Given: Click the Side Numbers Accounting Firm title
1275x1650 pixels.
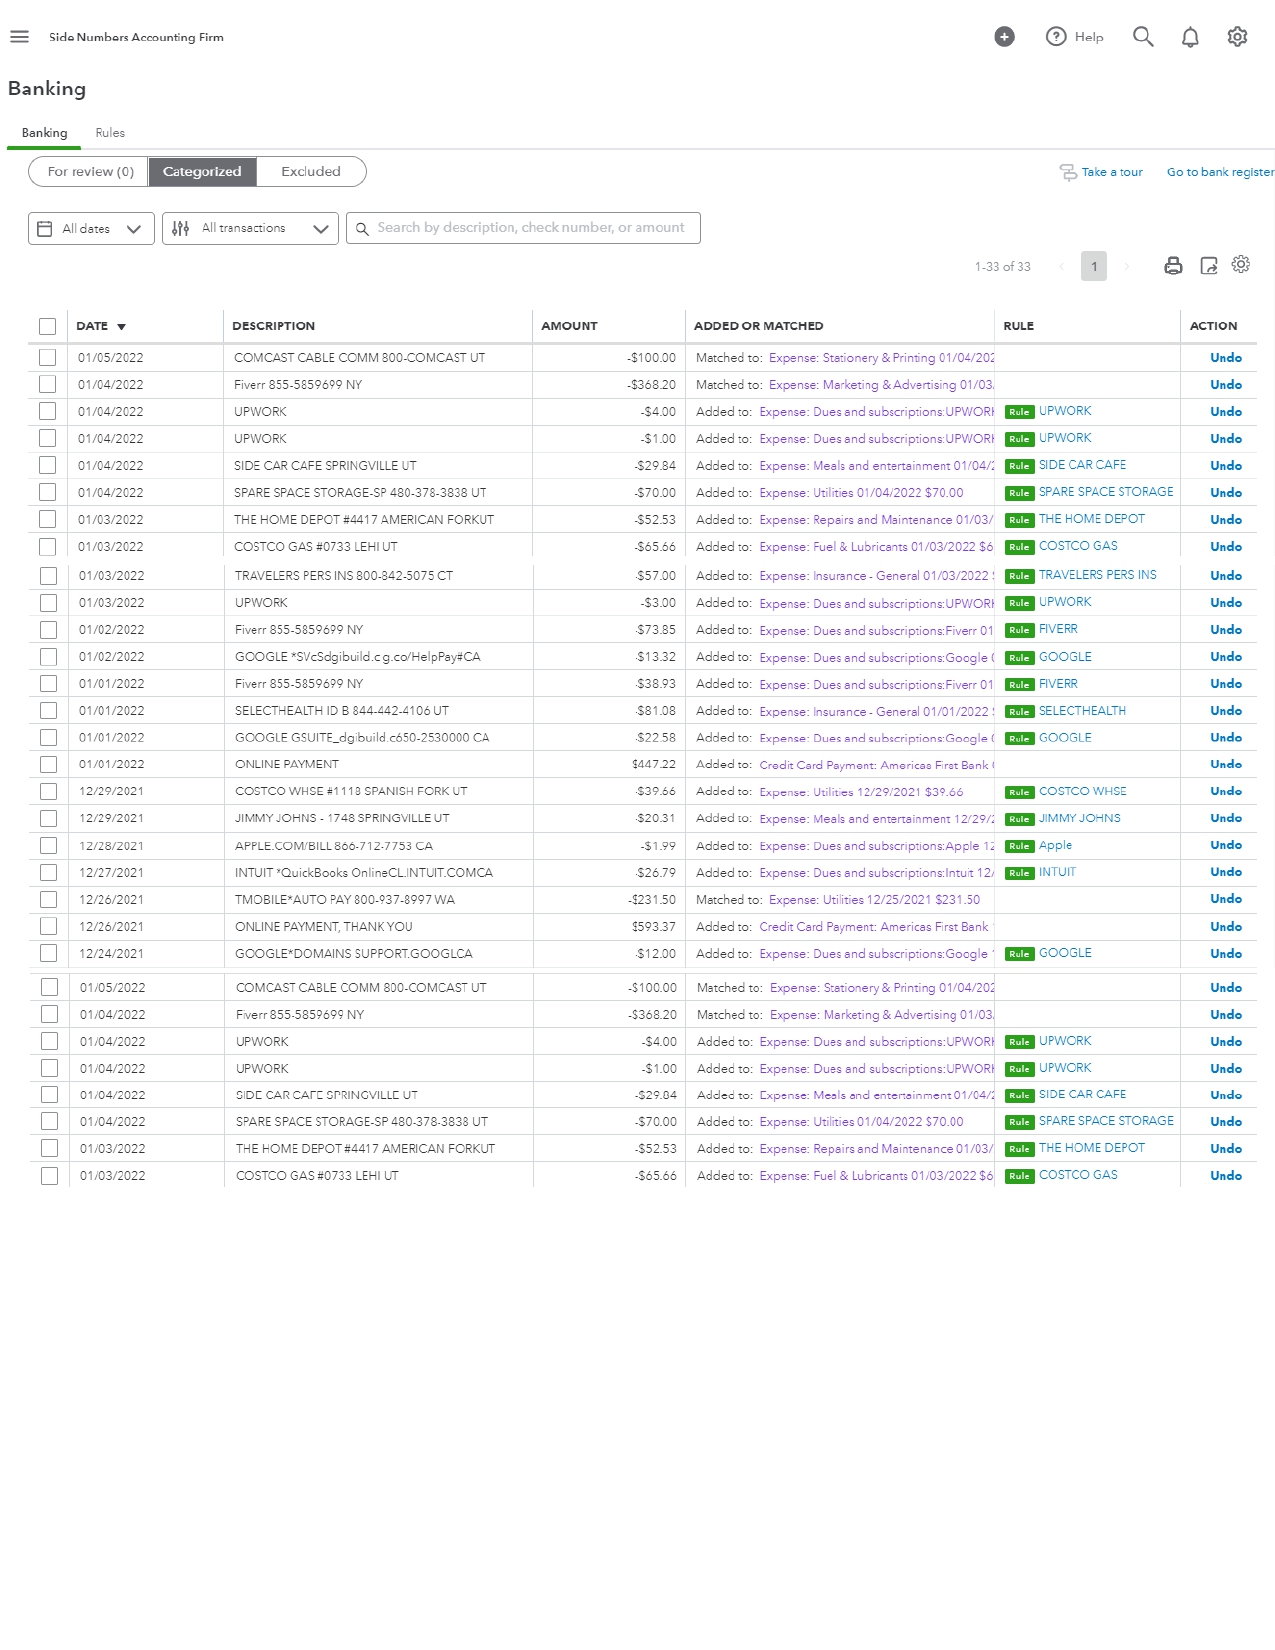Looking at the screenshot, I should click(x=136, y=37).
